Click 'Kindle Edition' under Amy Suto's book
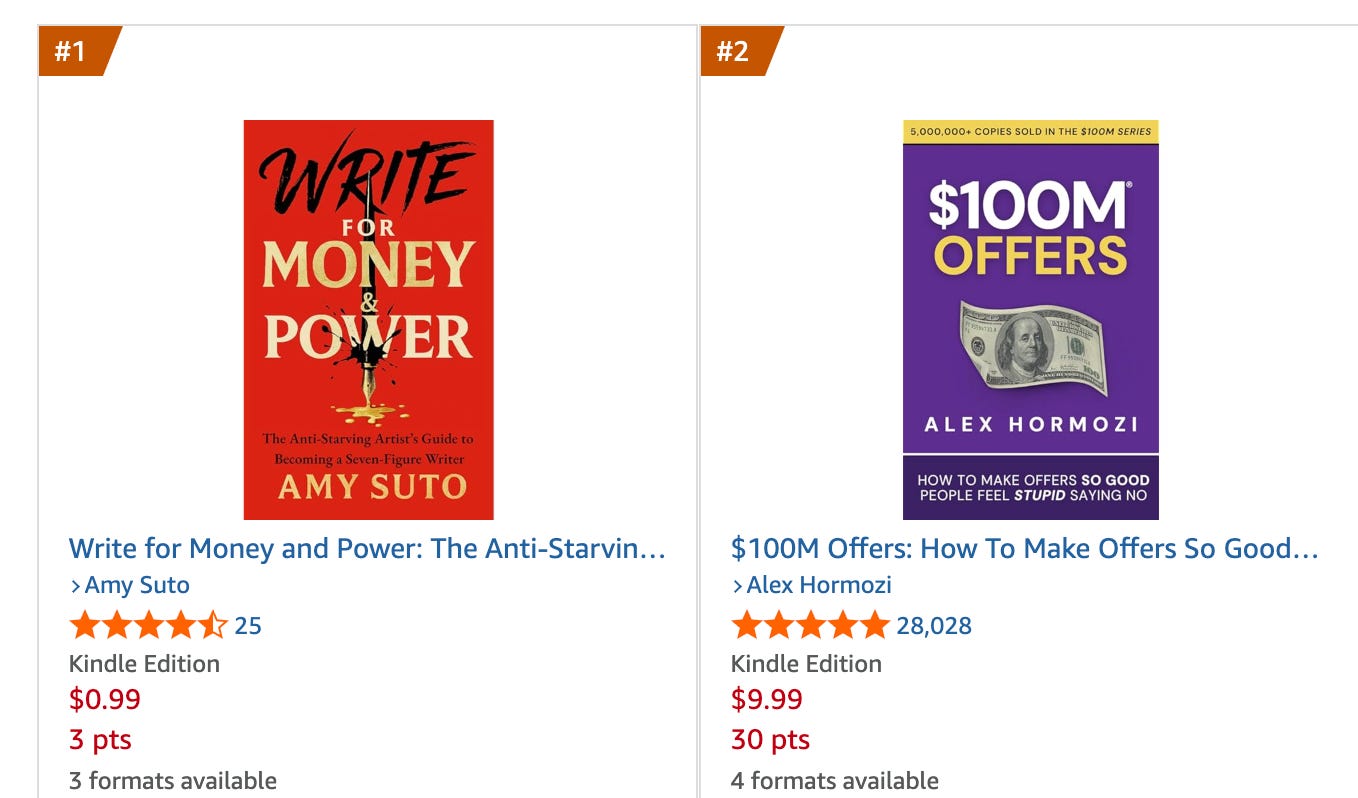The image size is (1358, 798). 144,664
